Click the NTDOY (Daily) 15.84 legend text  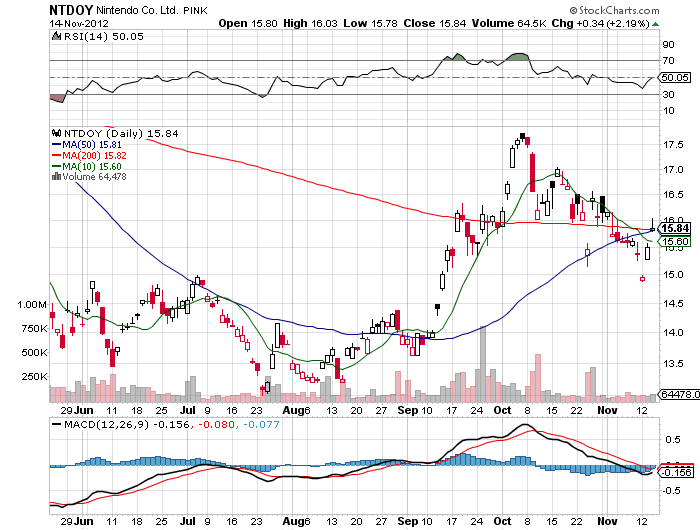click(121, 134)
